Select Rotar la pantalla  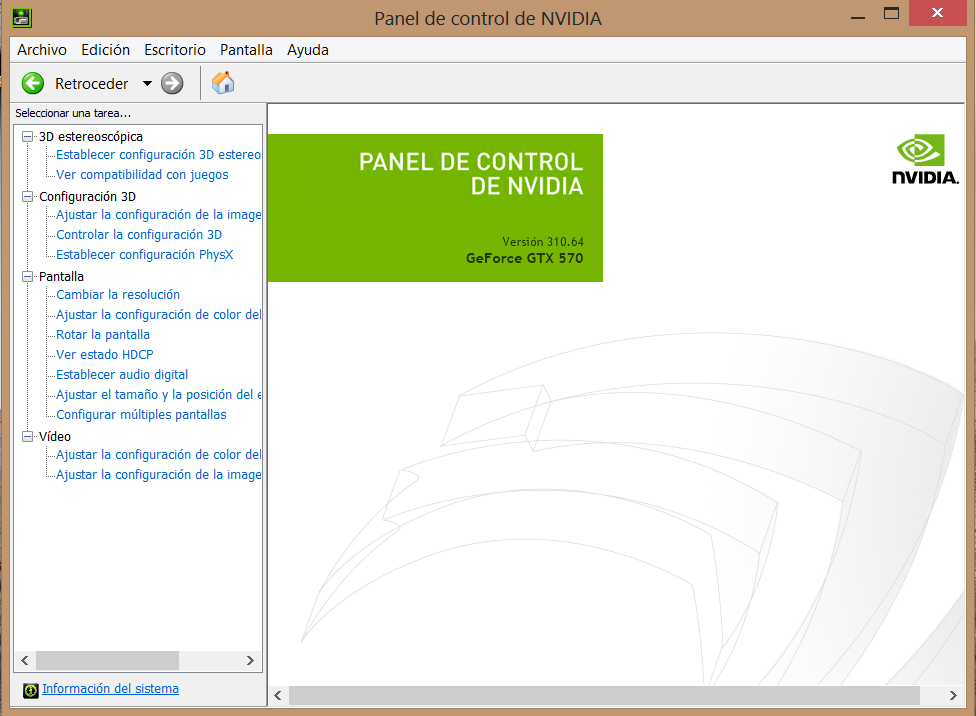tap(103, 334)
